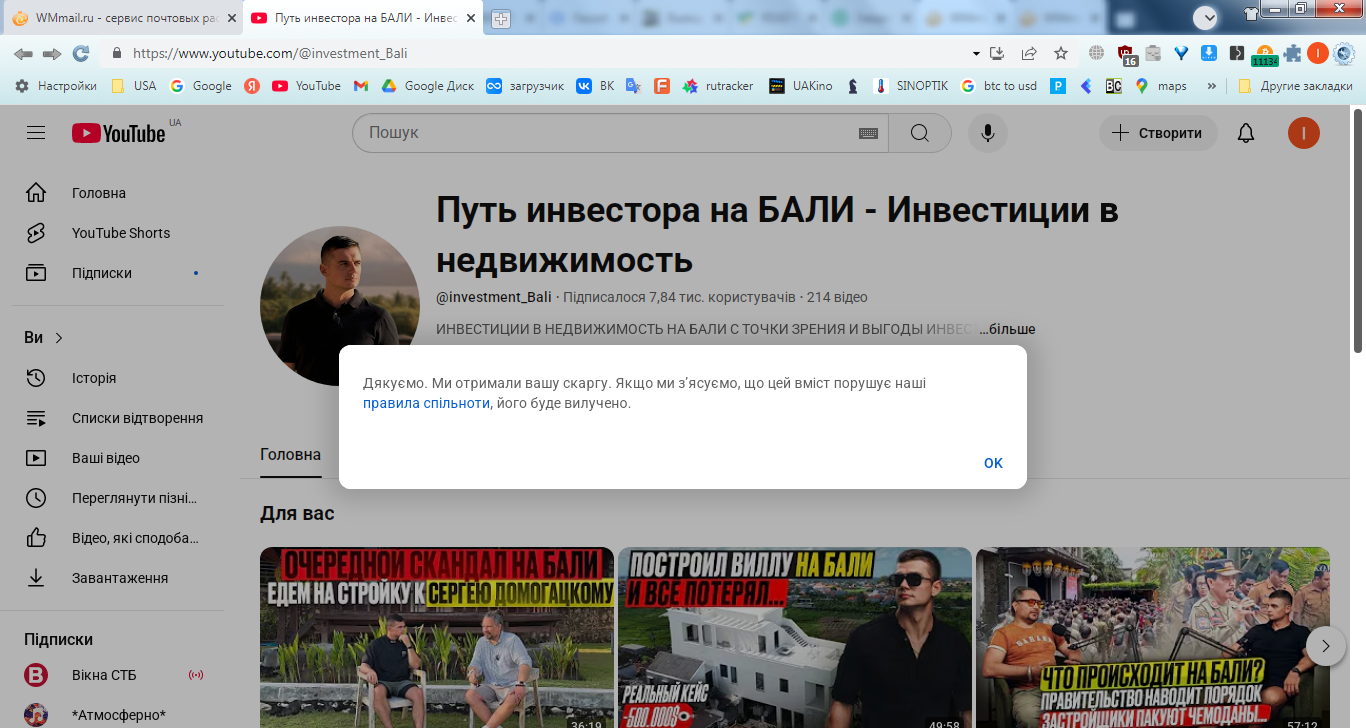The width and height of the screenshot is (1366, 728).
Task: Open the Google bookmark
Action: point(201,86)
